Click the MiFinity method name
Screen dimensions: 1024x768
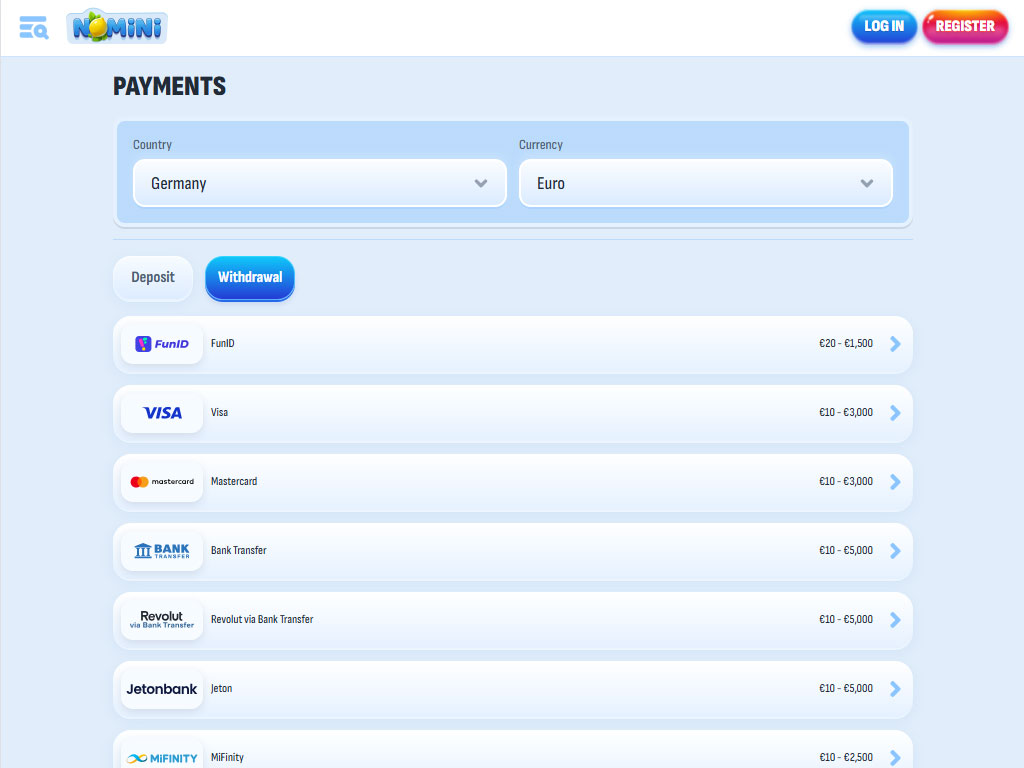[x=227, y=758]
